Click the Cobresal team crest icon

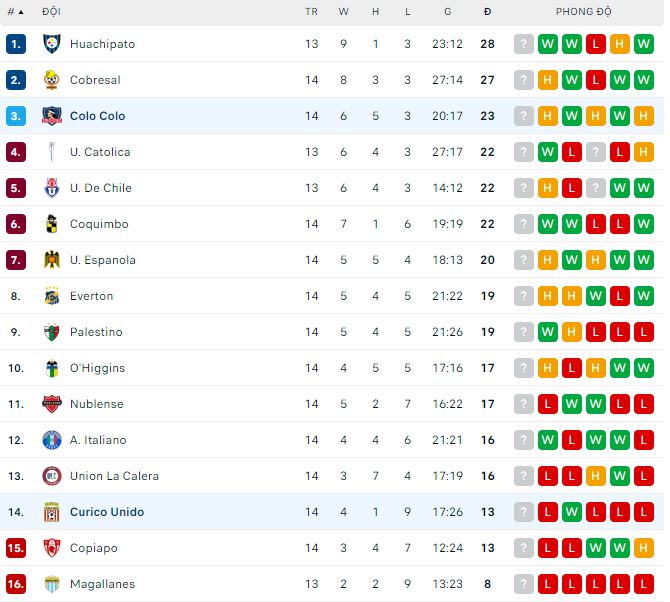pyautogui.click(x=52, y=80)
